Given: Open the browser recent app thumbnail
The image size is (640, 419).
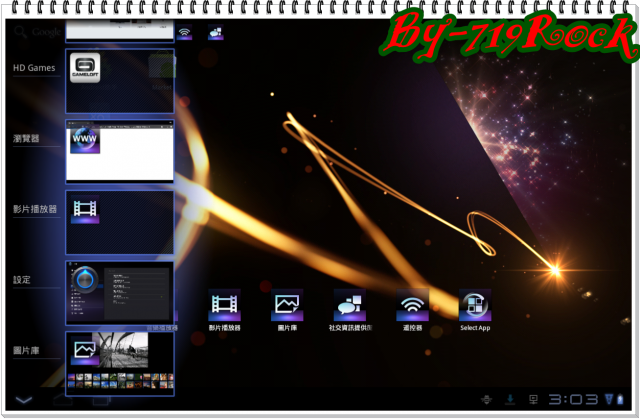Looking at the screenshot, I should point(120,151).
